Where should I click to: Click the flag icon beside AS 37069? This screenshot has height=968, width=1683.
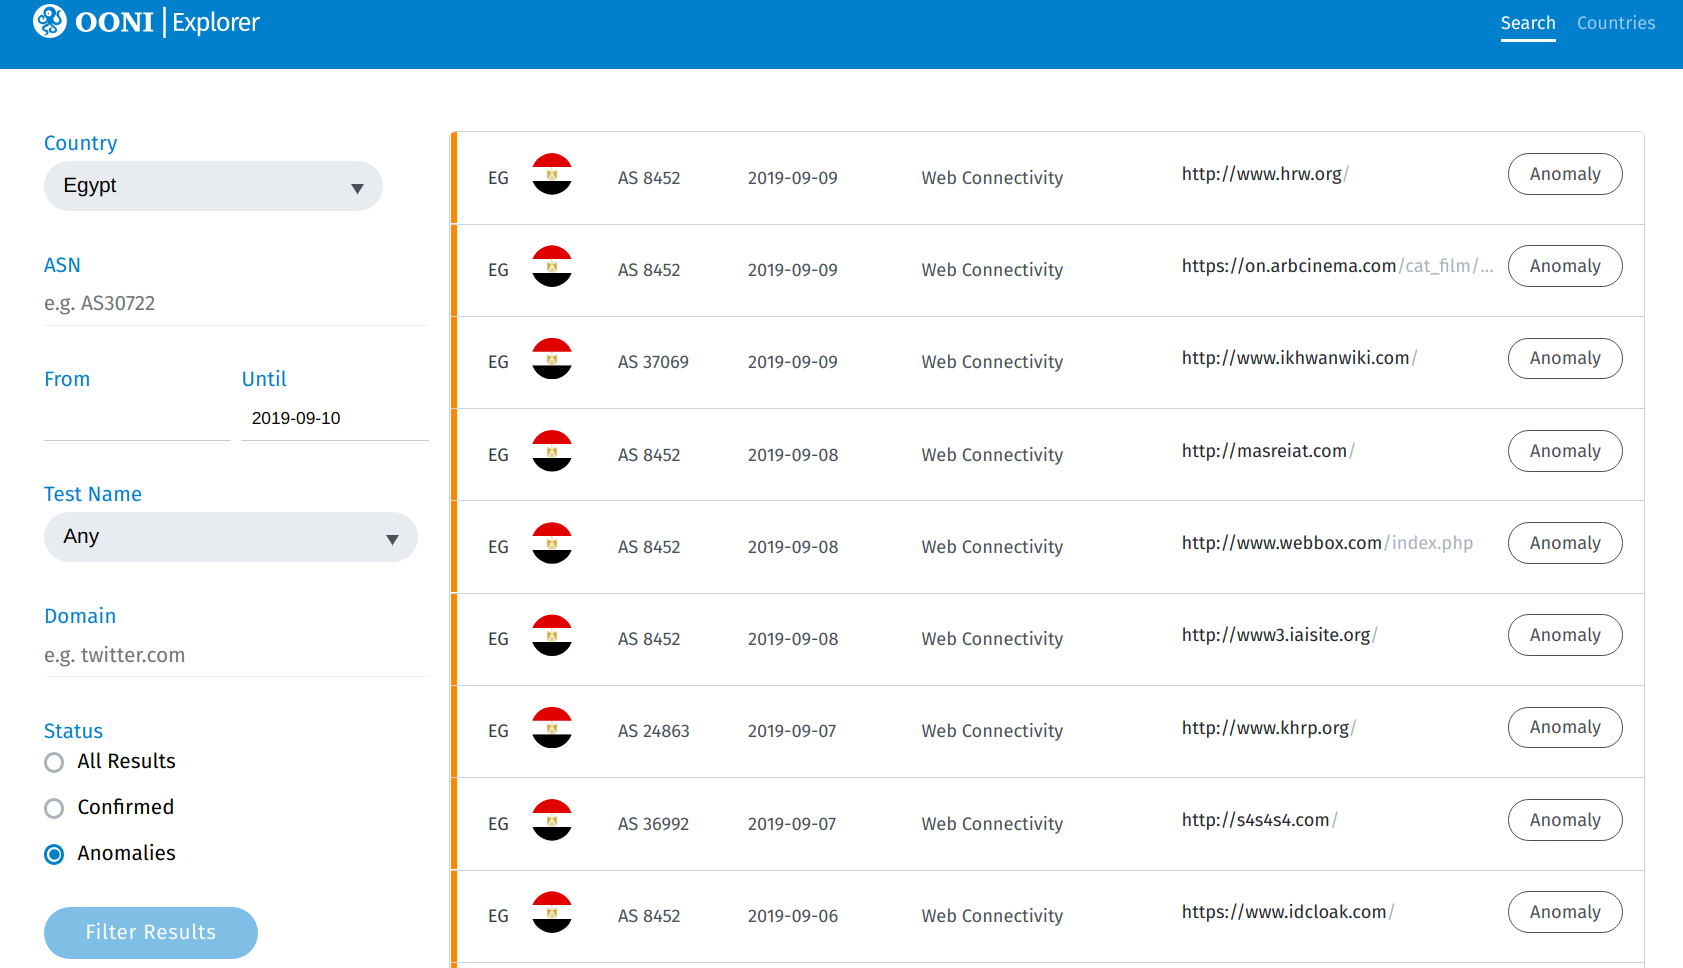click(x=551, y=359)
